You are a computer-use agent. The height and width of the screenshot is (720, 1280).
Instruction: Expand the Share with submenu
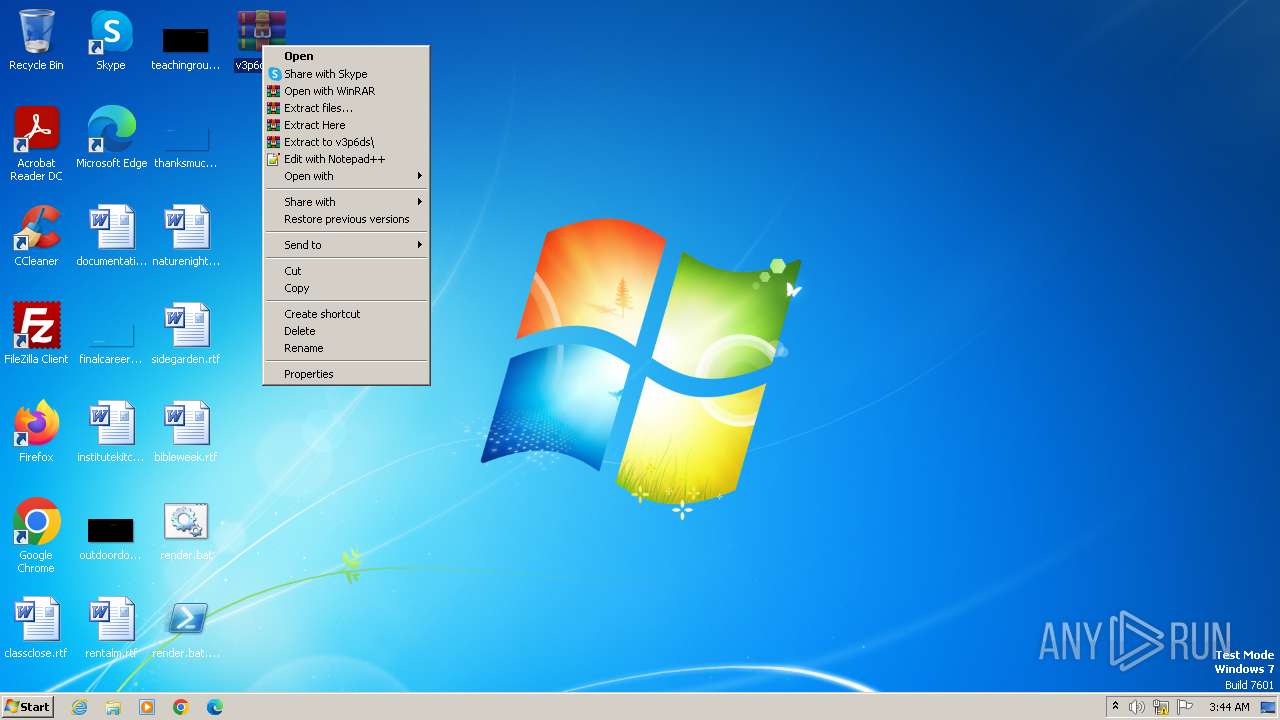(346, 202)
